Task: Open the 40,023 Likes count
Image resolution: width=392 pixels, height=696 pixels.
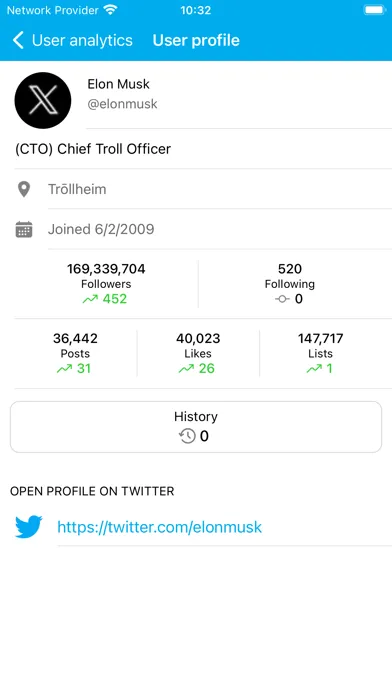Action: [198, 353]
